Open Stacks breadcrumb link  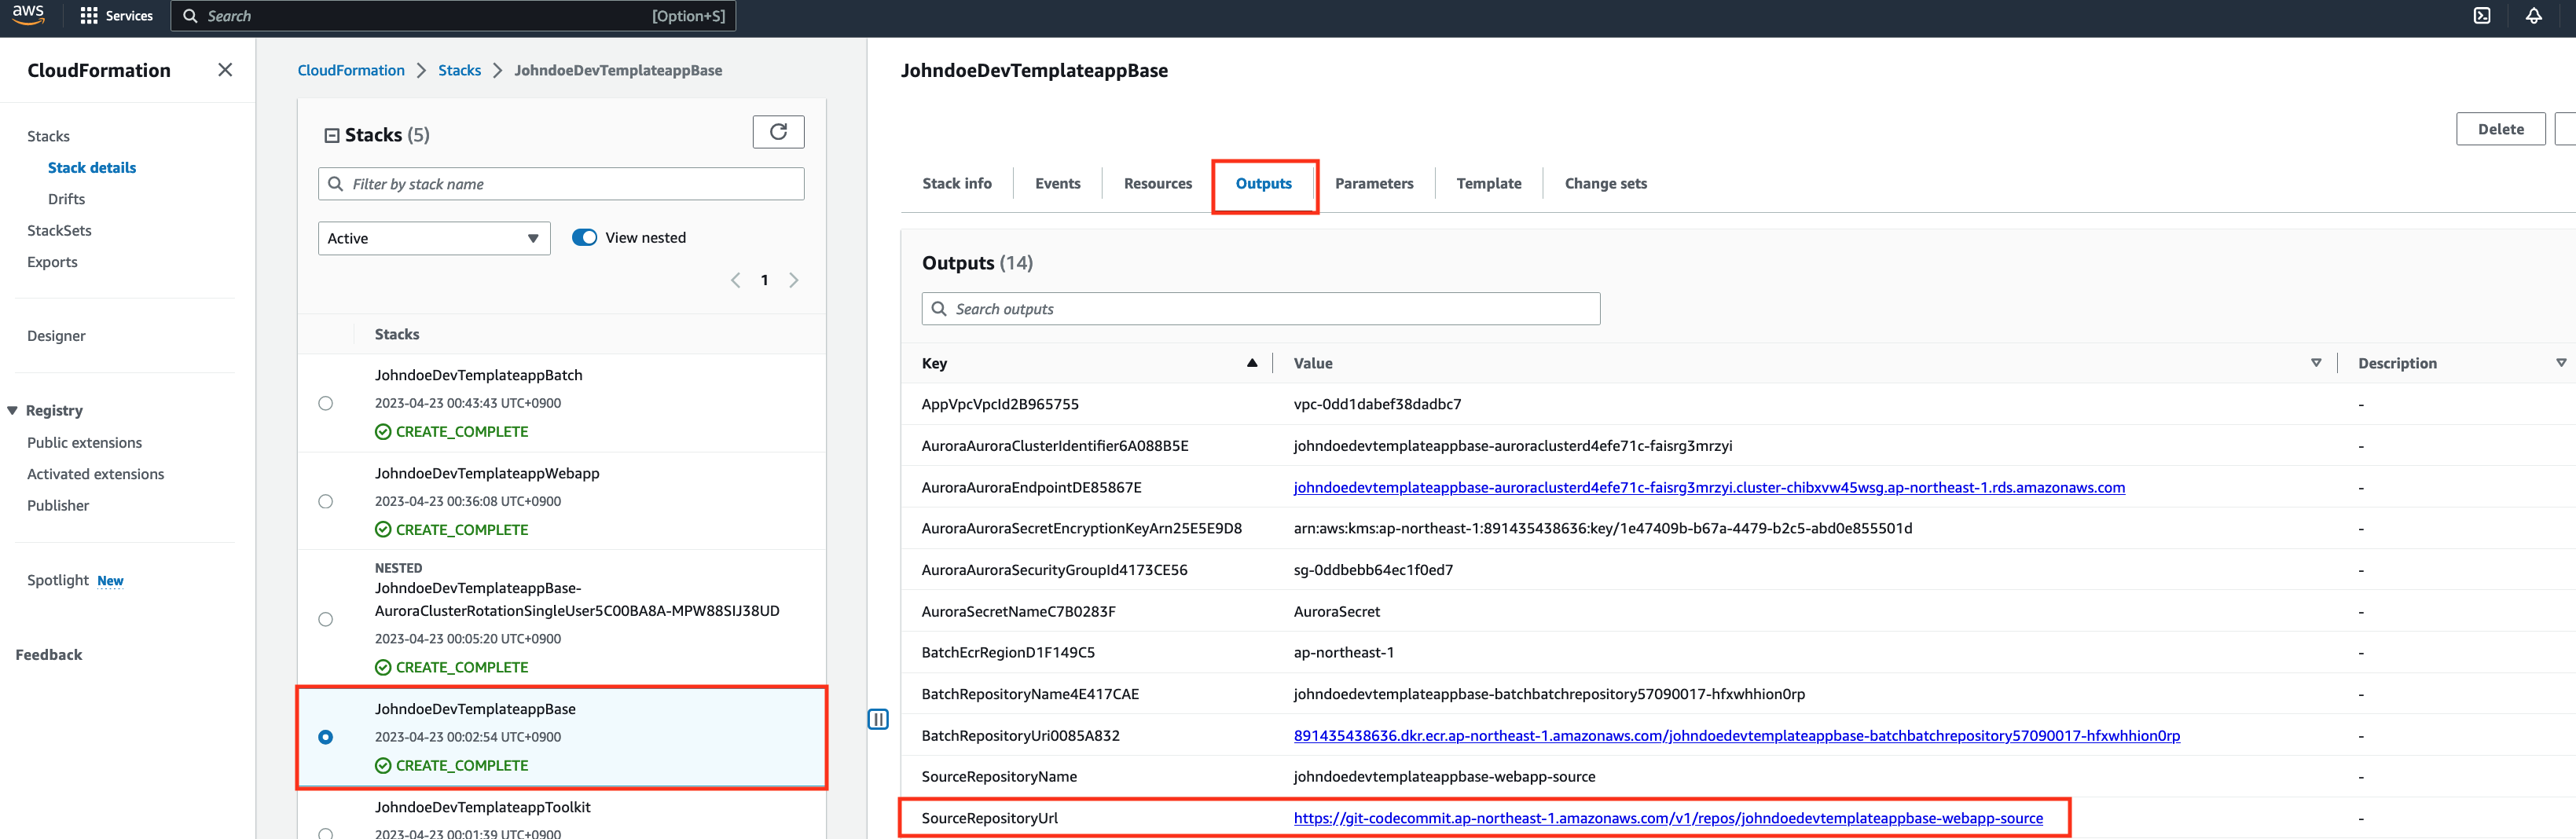pyautogui.click(x=460, y=70)
